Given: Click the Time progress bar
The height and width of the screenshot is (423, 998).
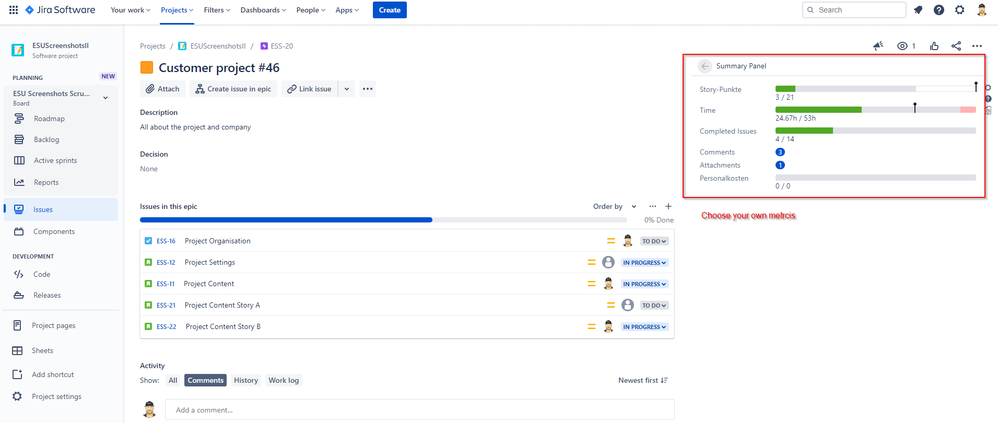Looking at the screenshot, I should click(x=876, y=109).
